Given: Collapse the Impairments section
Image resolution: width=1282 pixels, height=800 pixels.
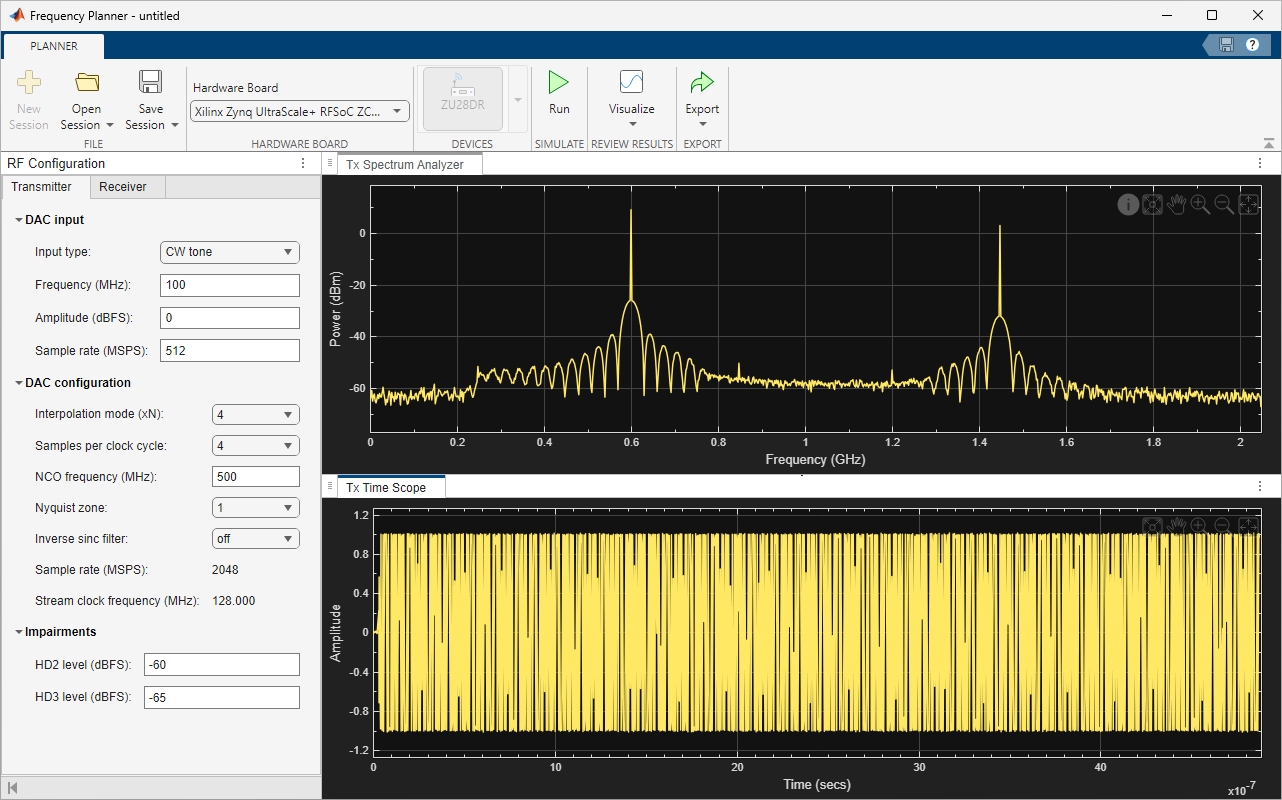Looking at the screenshot, I should click(17, 631).
